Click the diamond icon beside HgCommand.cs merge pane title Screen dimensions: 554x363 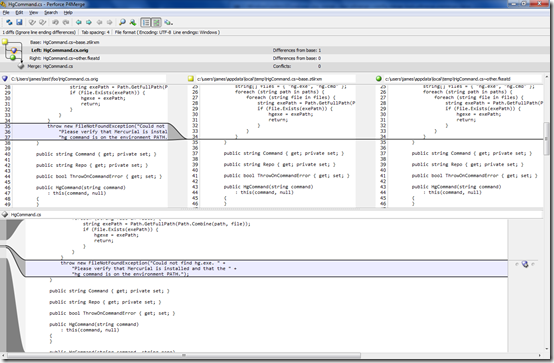[x=5, y=214]
